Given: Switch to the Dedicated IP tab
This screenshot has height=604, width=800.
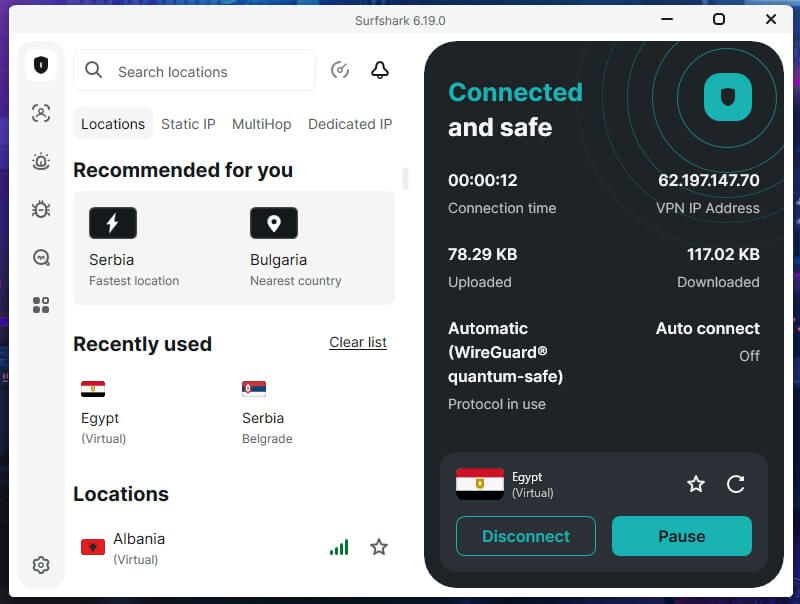Looking at the screenshot, I should click(350, 124).
